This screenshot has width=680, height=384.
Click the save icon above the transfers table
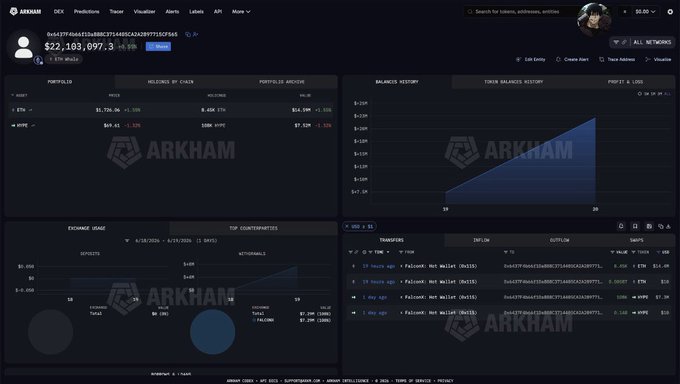point(649,226)
